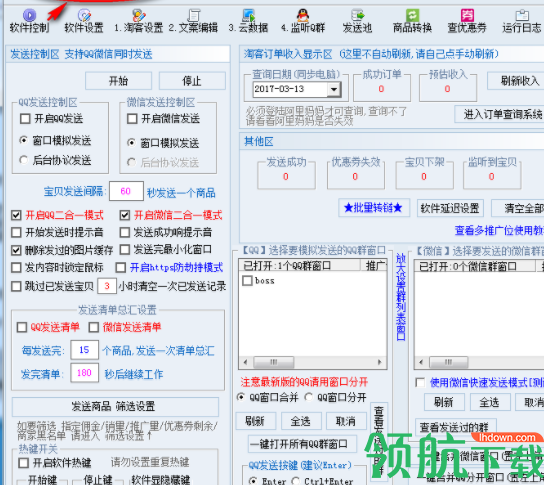Open the 查优惠券 toolbar icon

[467, 21]
